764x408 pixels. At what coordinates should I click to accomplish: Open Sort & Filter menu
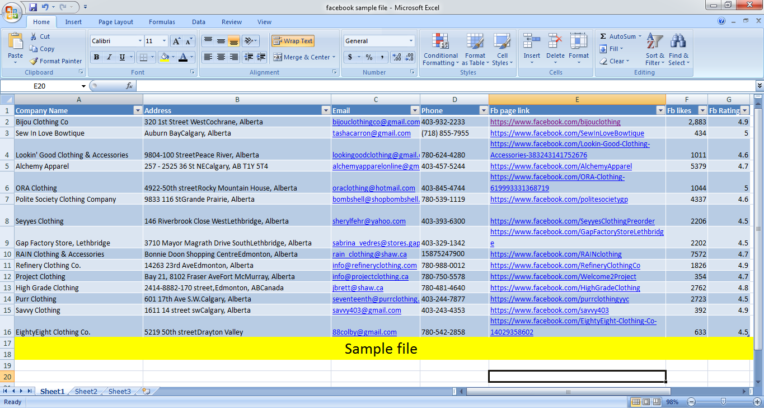tap(654, 50)
